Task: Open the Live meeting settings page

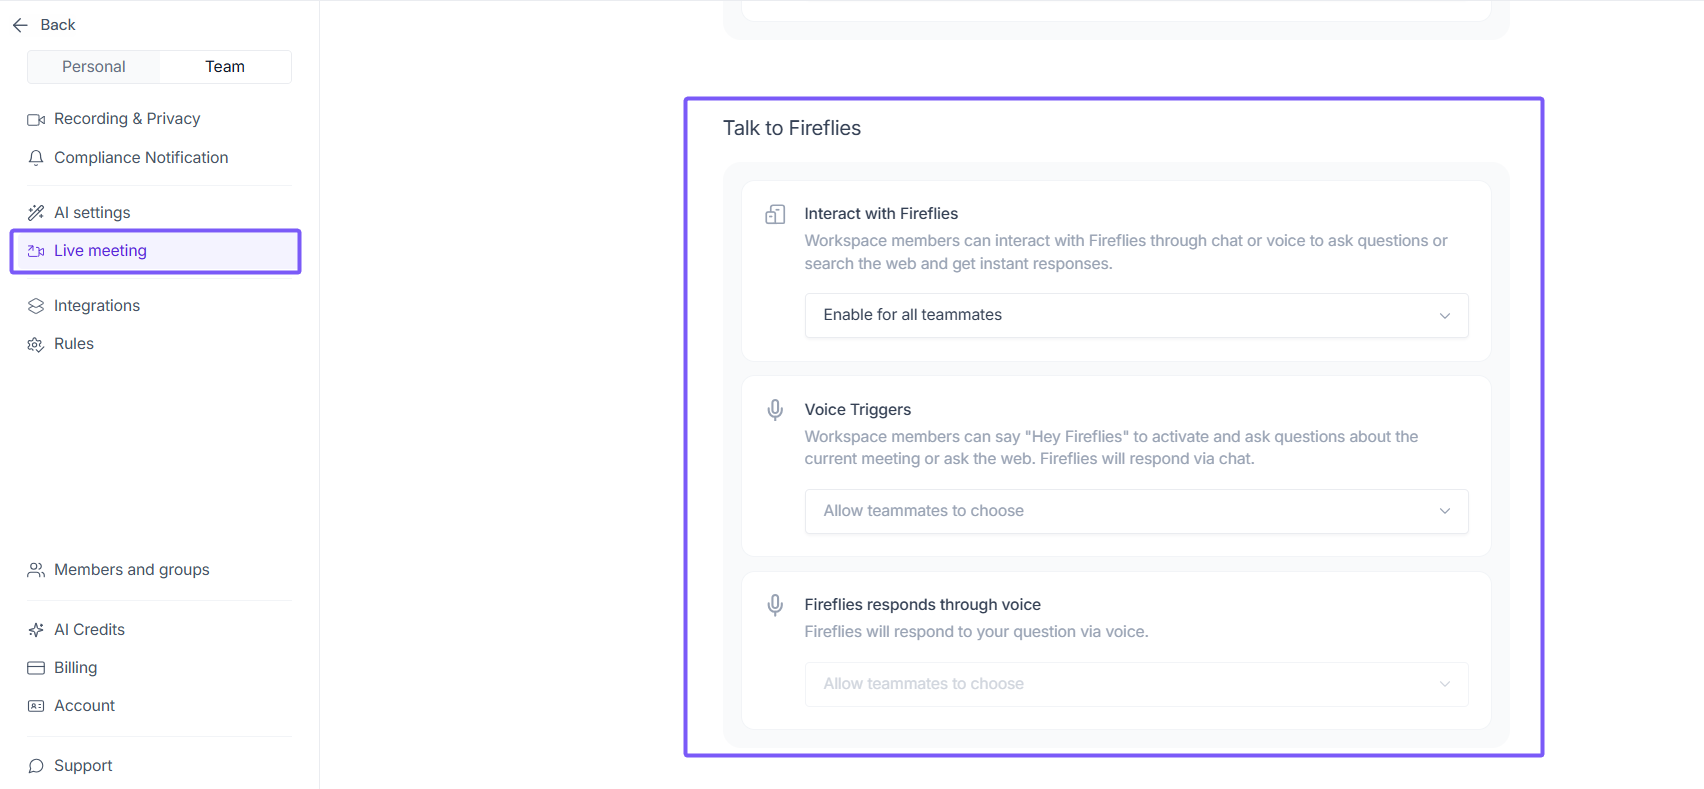Action: tap(100, 251)
